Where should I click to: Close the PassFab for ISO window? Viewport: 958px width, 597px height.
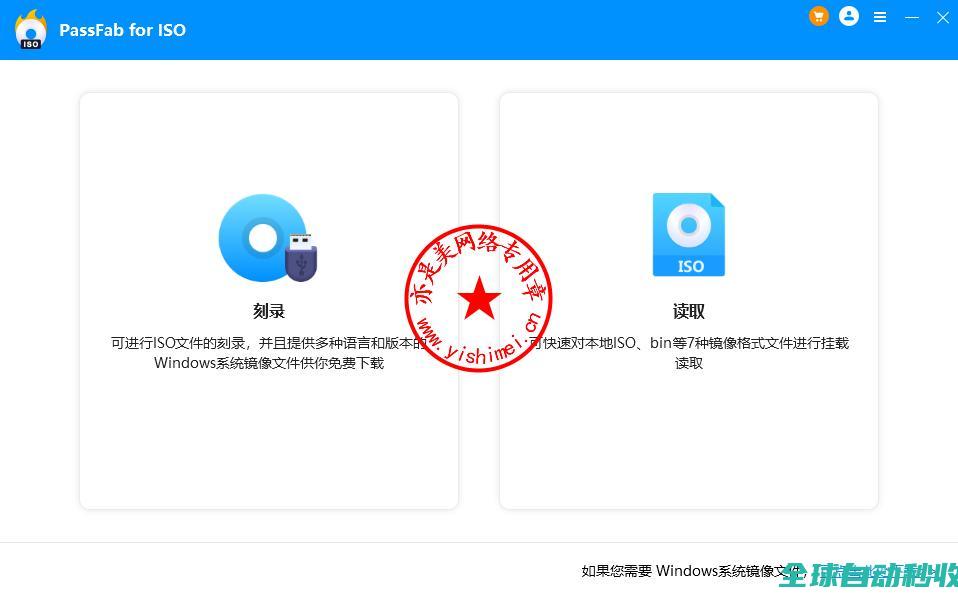coord(942,17)
